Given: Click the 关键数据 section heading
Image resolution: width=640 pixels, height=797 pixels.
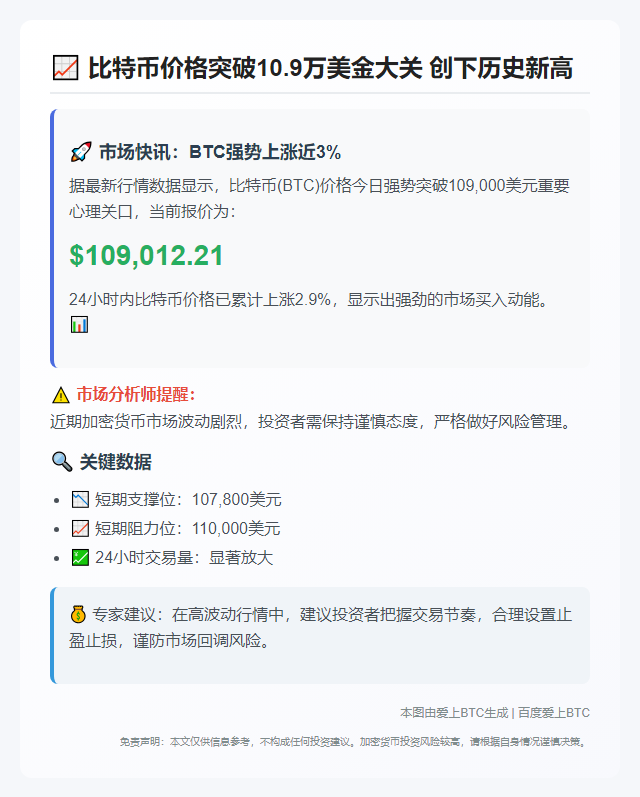Looking at the screenshot, I should (x=115, y=462).
